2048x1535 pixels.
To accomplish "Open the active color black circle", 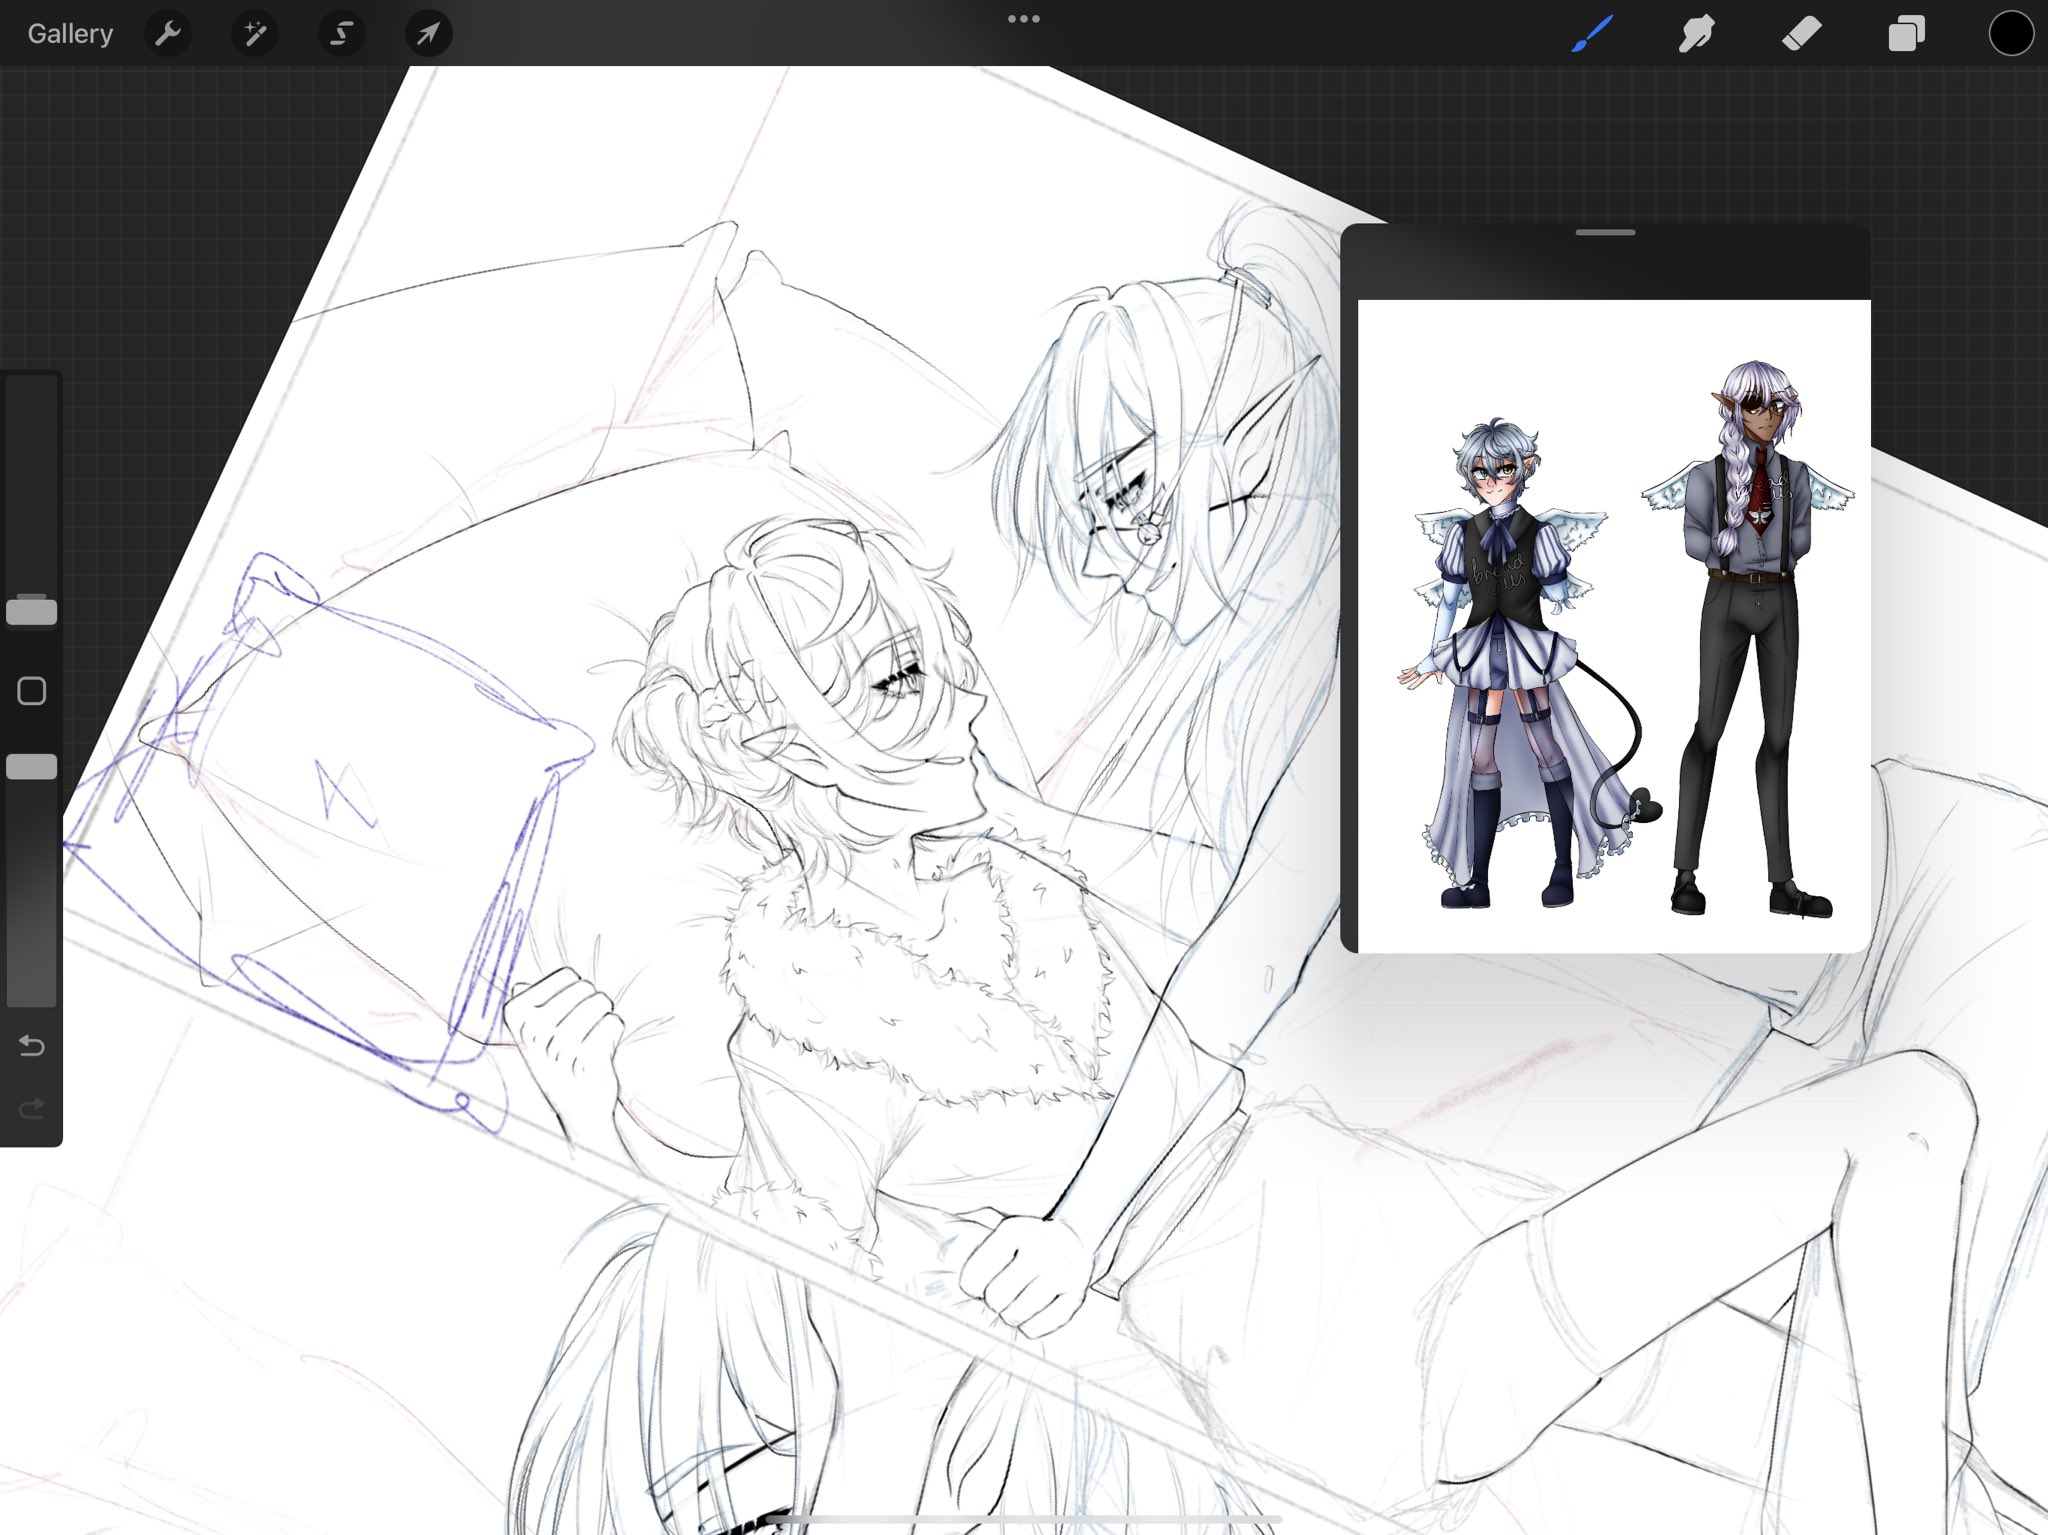I will click(x=2011, y=34).
